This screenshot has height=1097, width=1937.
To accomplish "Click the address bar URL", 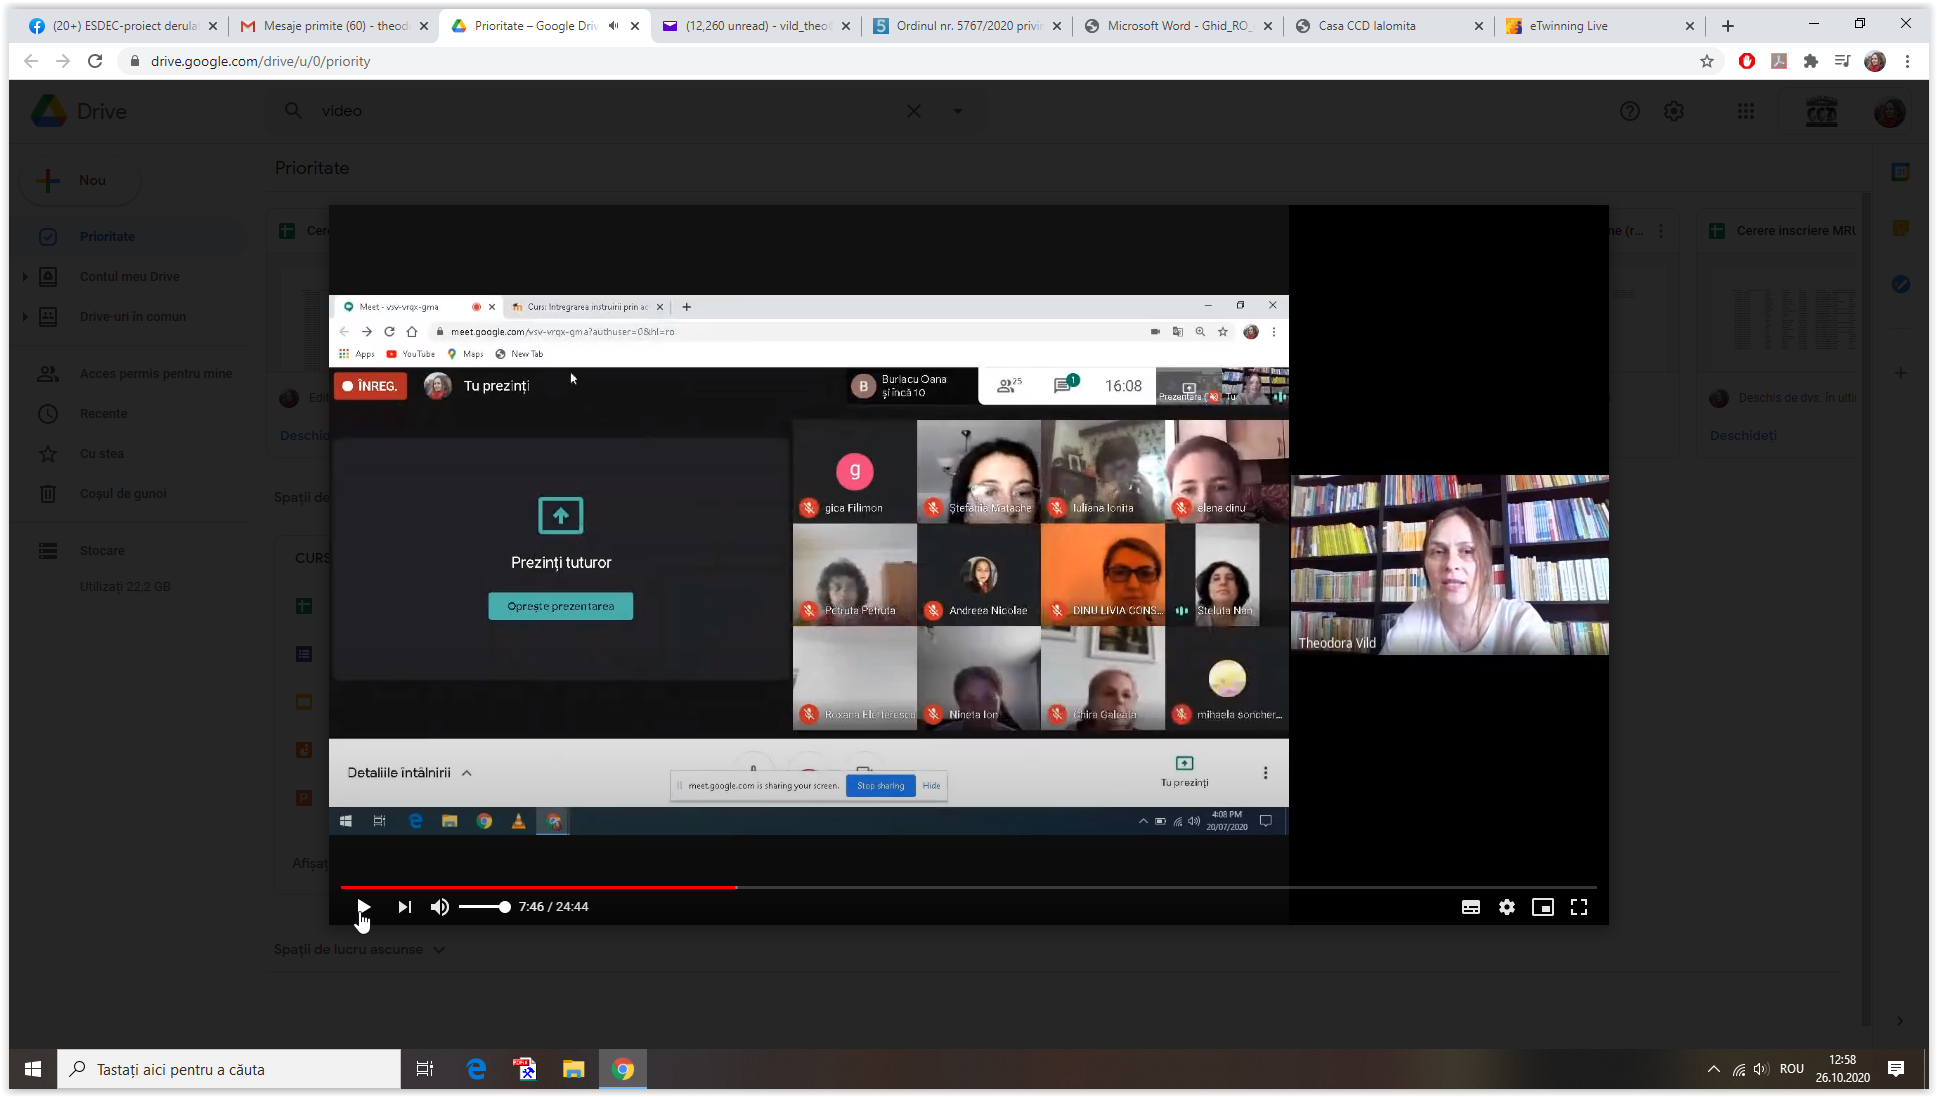I will (260, 61).
